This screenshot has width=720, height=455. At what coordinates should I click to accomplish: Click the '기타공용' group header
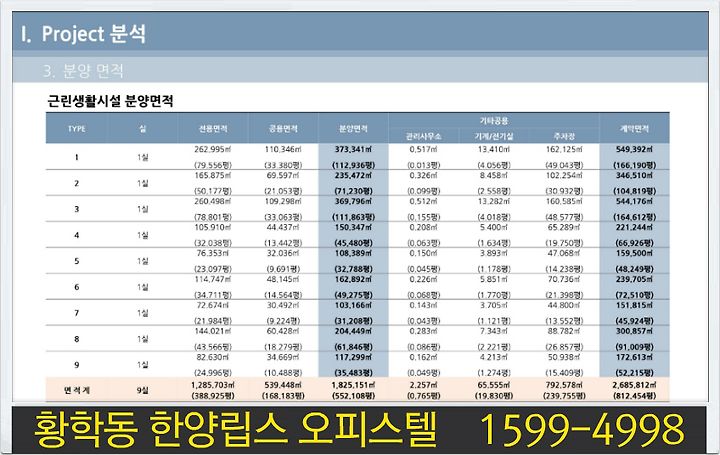[494, 120]
